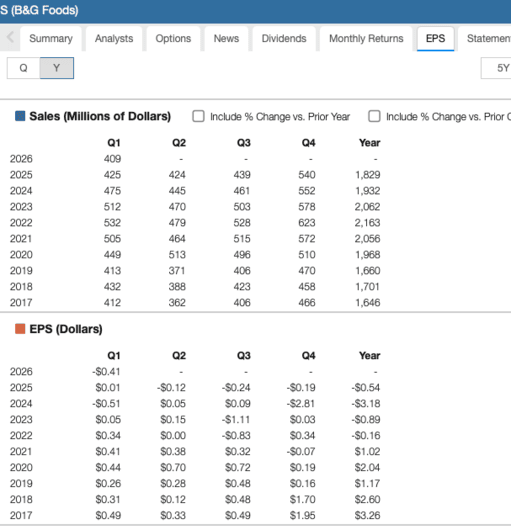The width and height of the screenshot is (511, 530).
Task: Click 2020 yearly sales 1,968
Action: (367, 255)
